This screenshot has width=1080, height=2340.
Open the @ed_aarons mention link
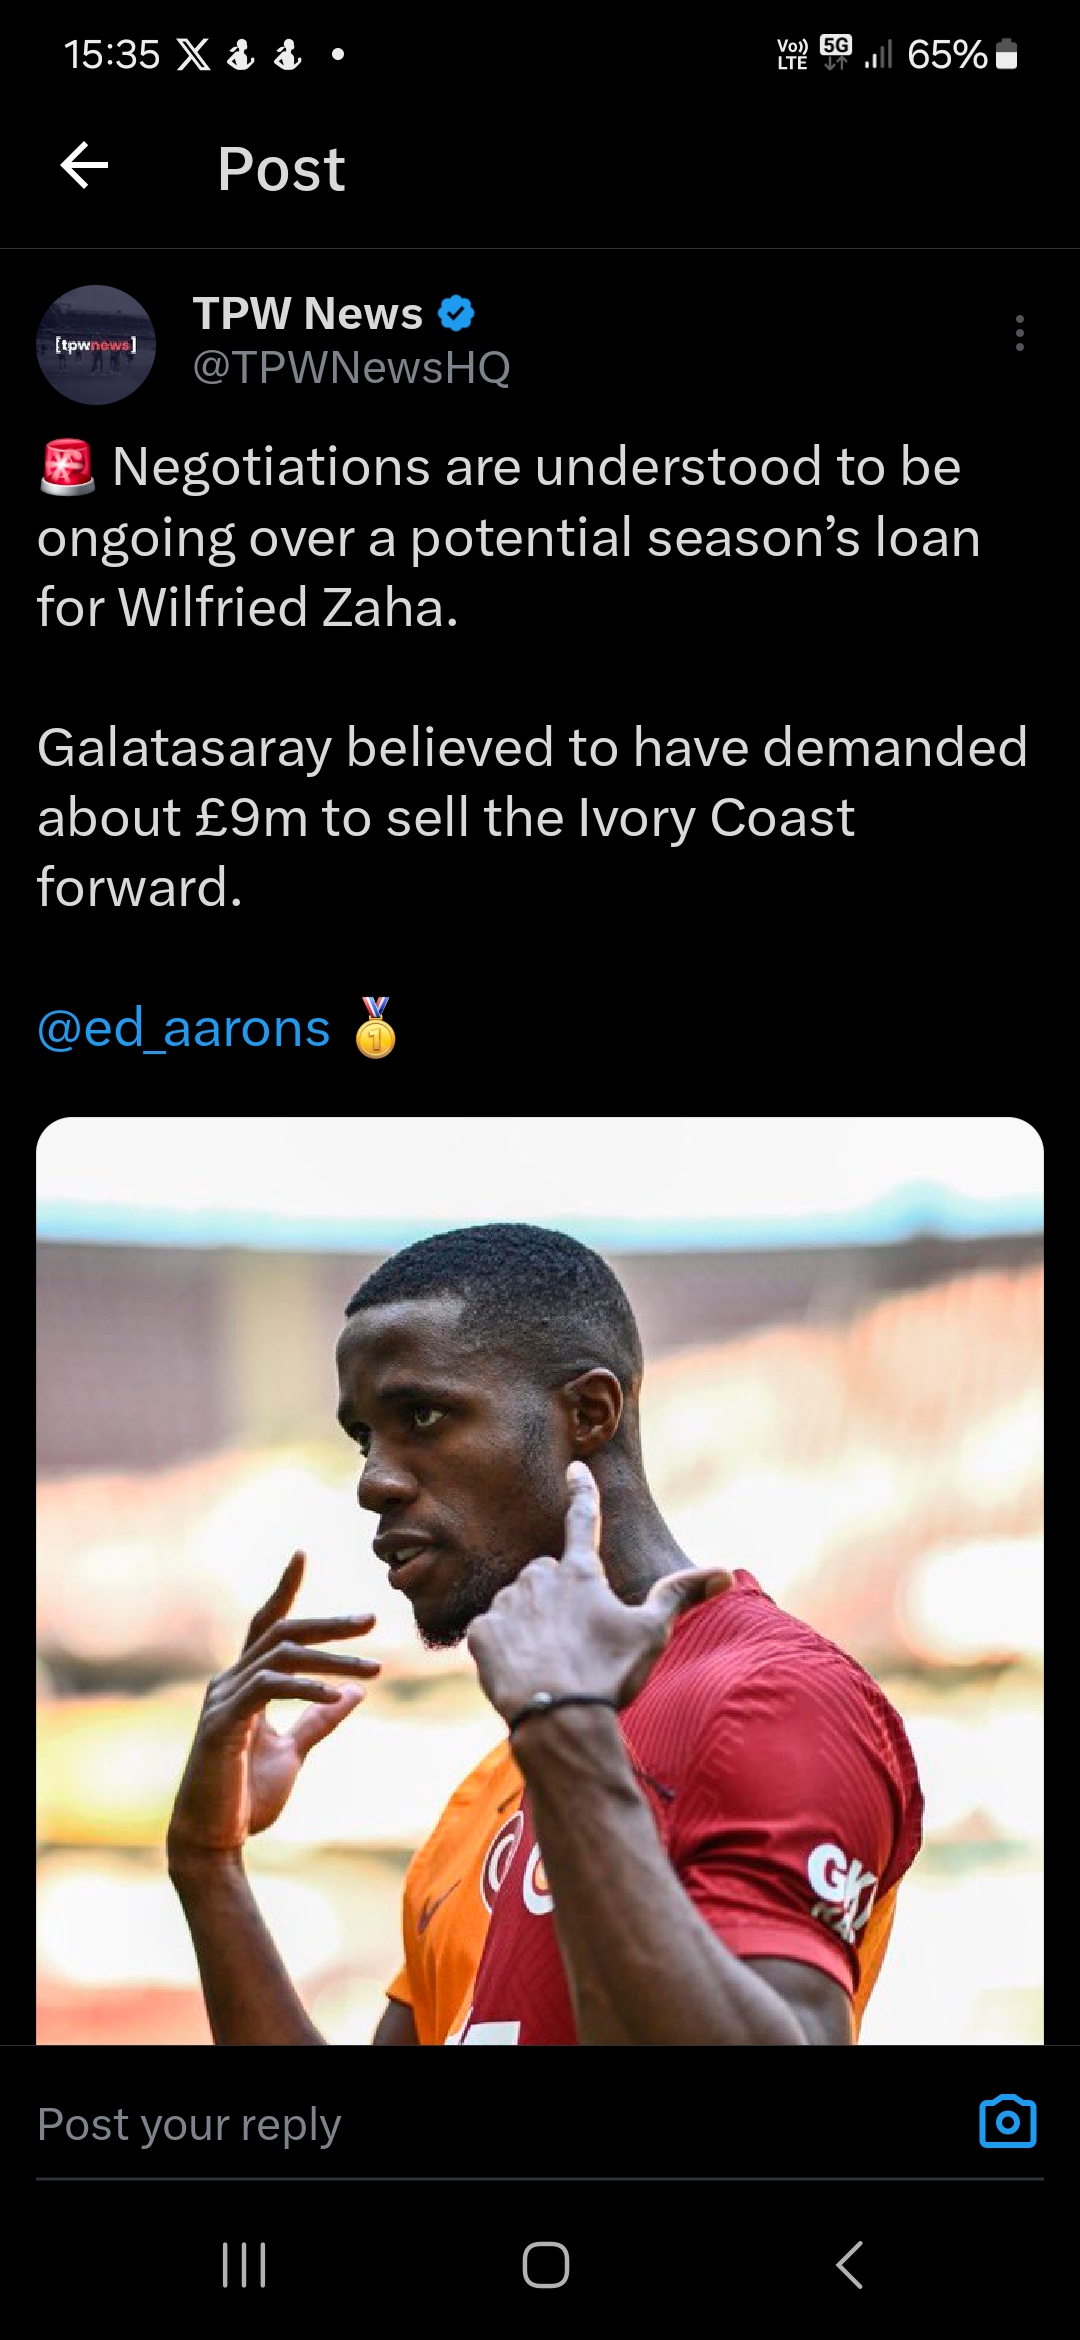(x=184, y=1028)
